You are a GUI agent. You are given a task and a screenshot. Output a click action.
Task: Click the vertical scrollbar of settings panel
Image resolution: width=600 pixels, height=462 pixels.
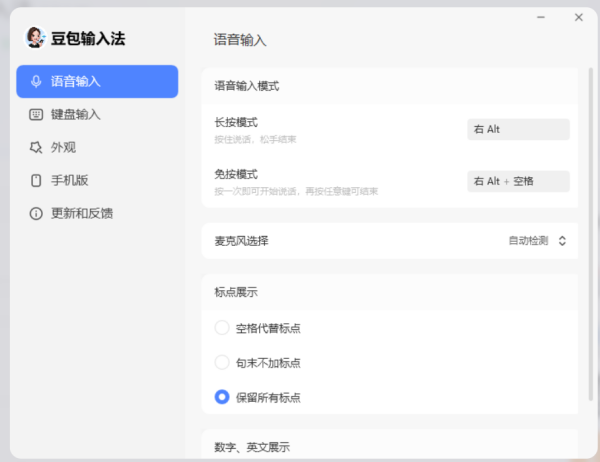[x=591, y=234]
